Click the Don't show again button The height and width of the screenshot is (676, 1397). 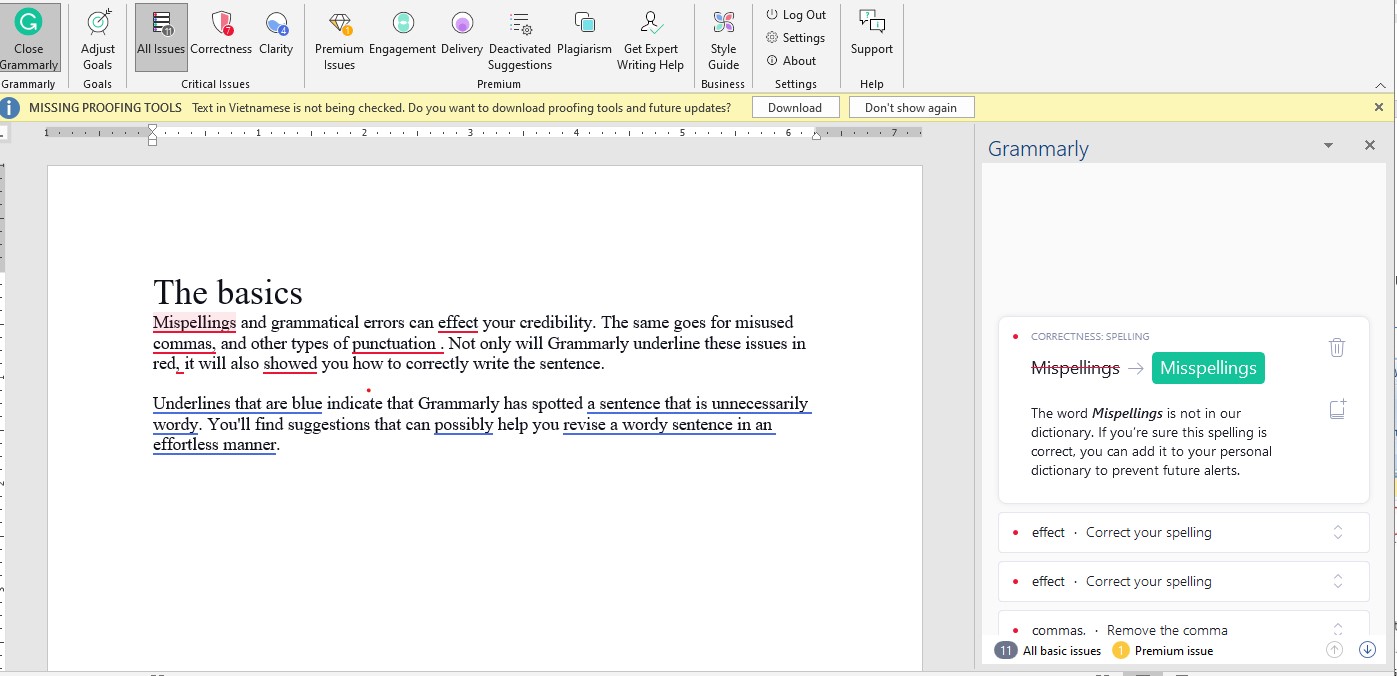(x=911, y=108)
